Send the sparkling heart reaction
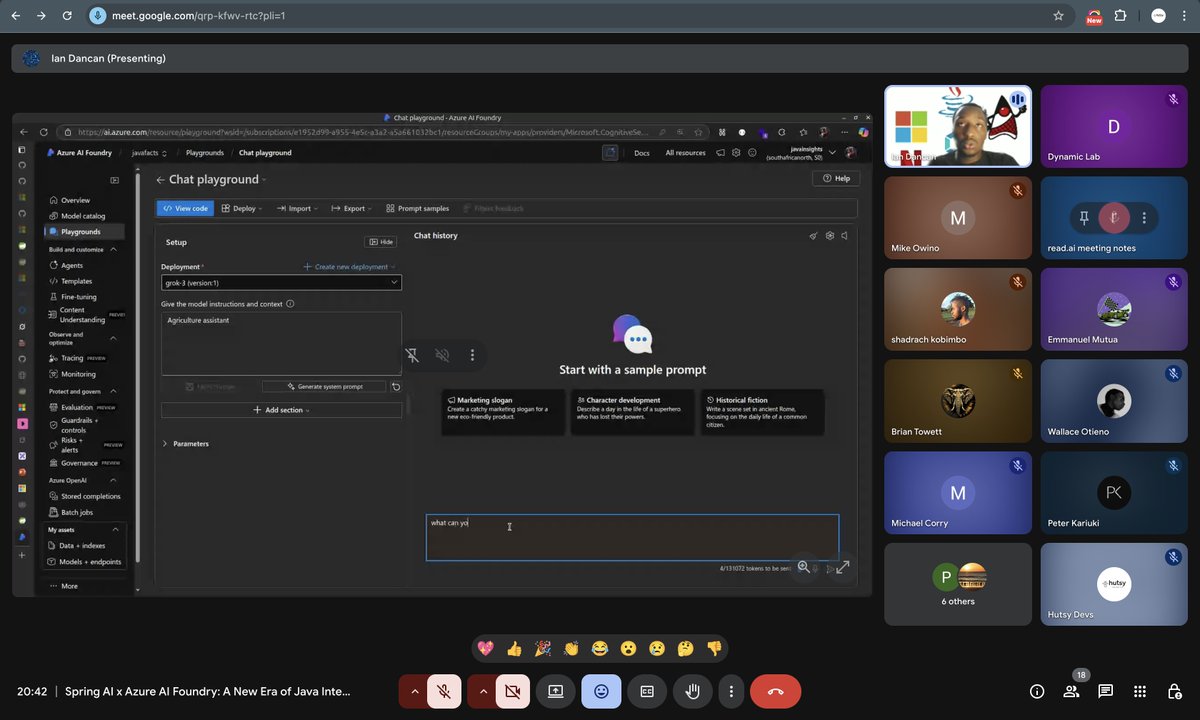1200x720 pixels. [486, 648]
